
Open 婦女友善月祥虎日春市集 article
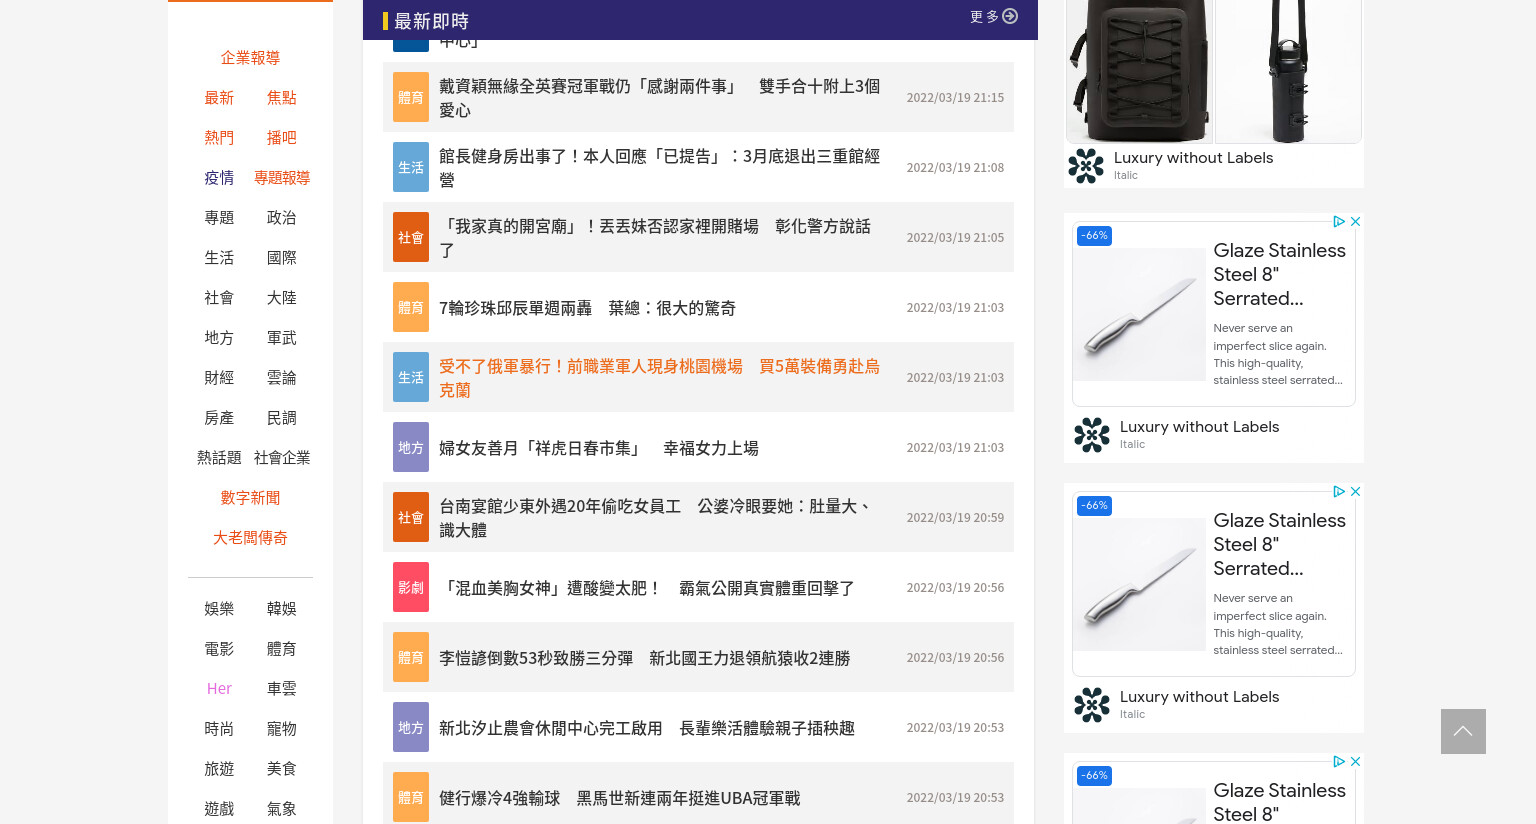point(598,448)
